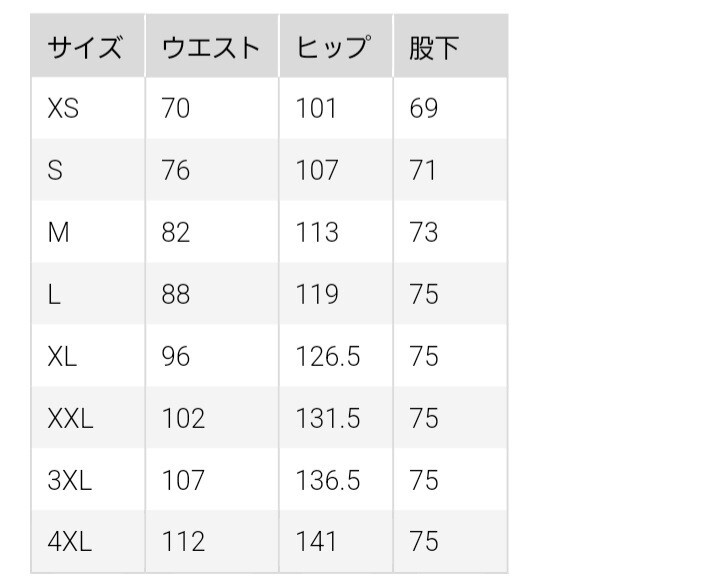
Task: Click hip value 101 in XS row
Action: coord(317,108)
